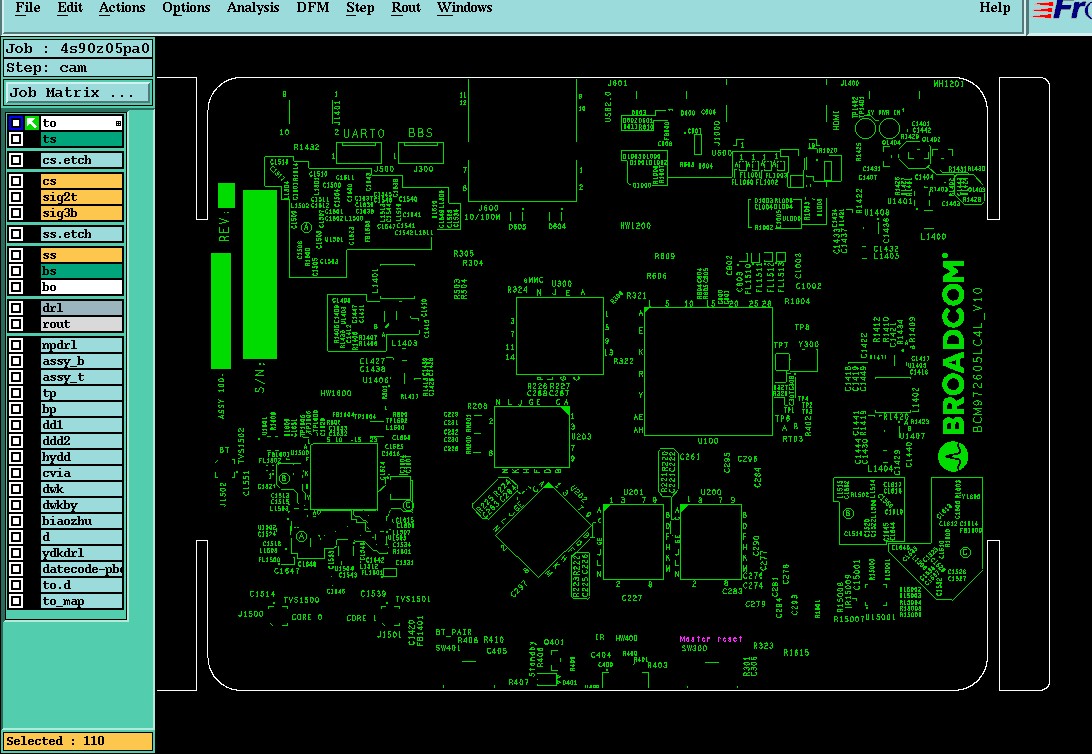Toggle the checkbox for layer 'cs.etch'
1092x754 pixels.
pos(16,160)
